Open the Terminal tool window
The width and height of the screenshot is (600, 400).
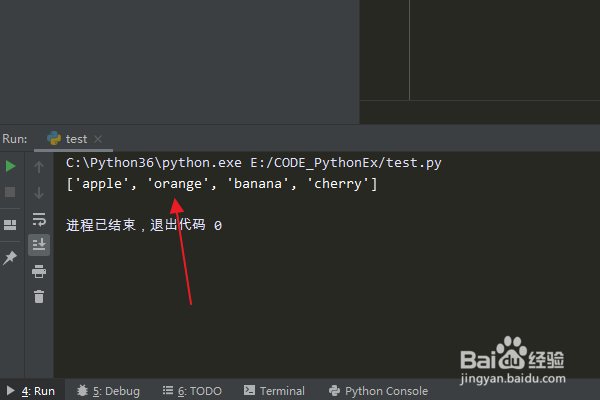point(274,391)
